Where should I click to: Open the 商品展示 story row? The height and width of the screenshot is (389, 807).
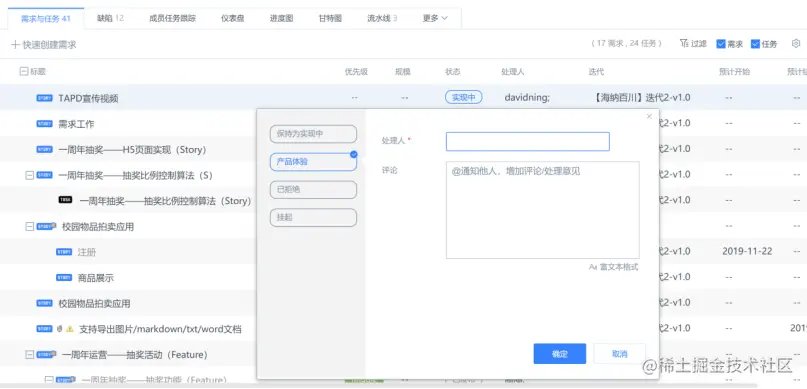96,278
